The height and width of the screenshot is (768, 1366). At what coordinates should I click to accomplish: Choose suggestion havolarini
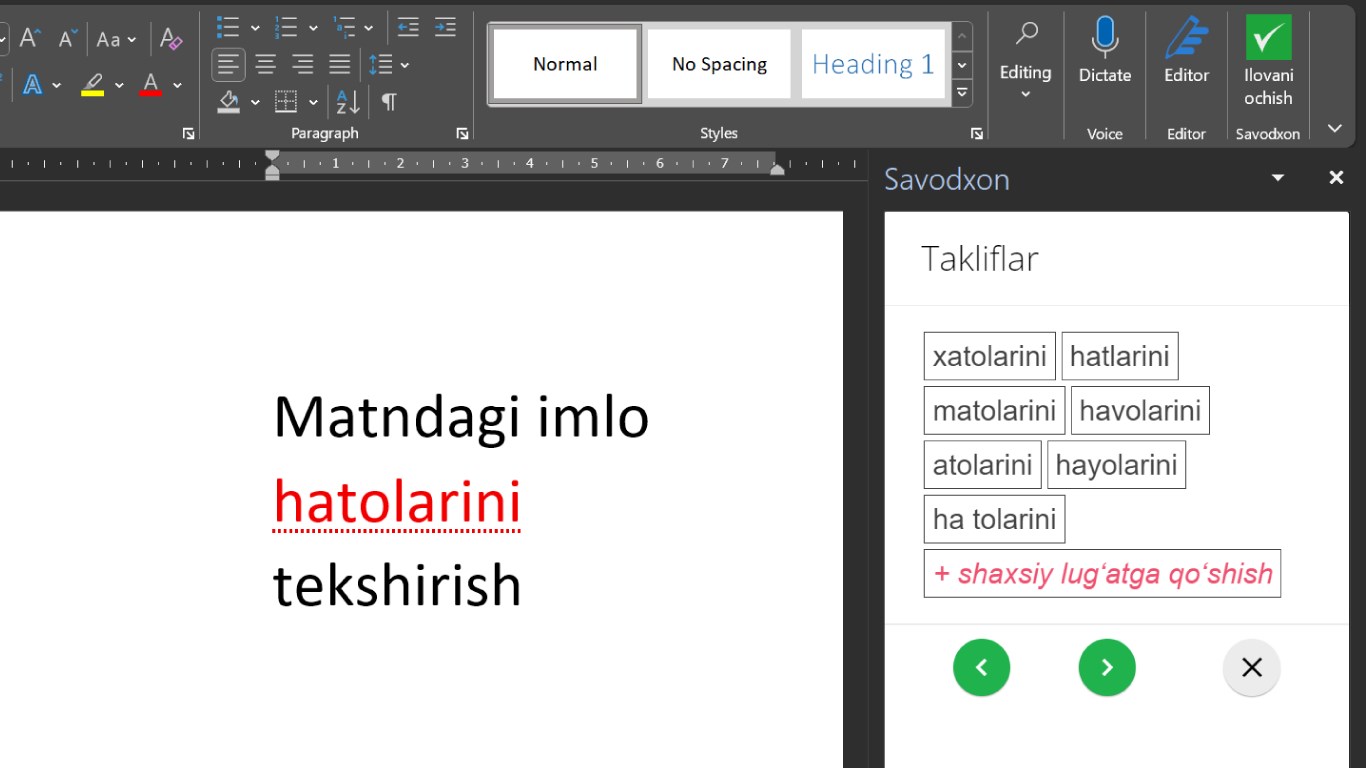click(1140, 410)
